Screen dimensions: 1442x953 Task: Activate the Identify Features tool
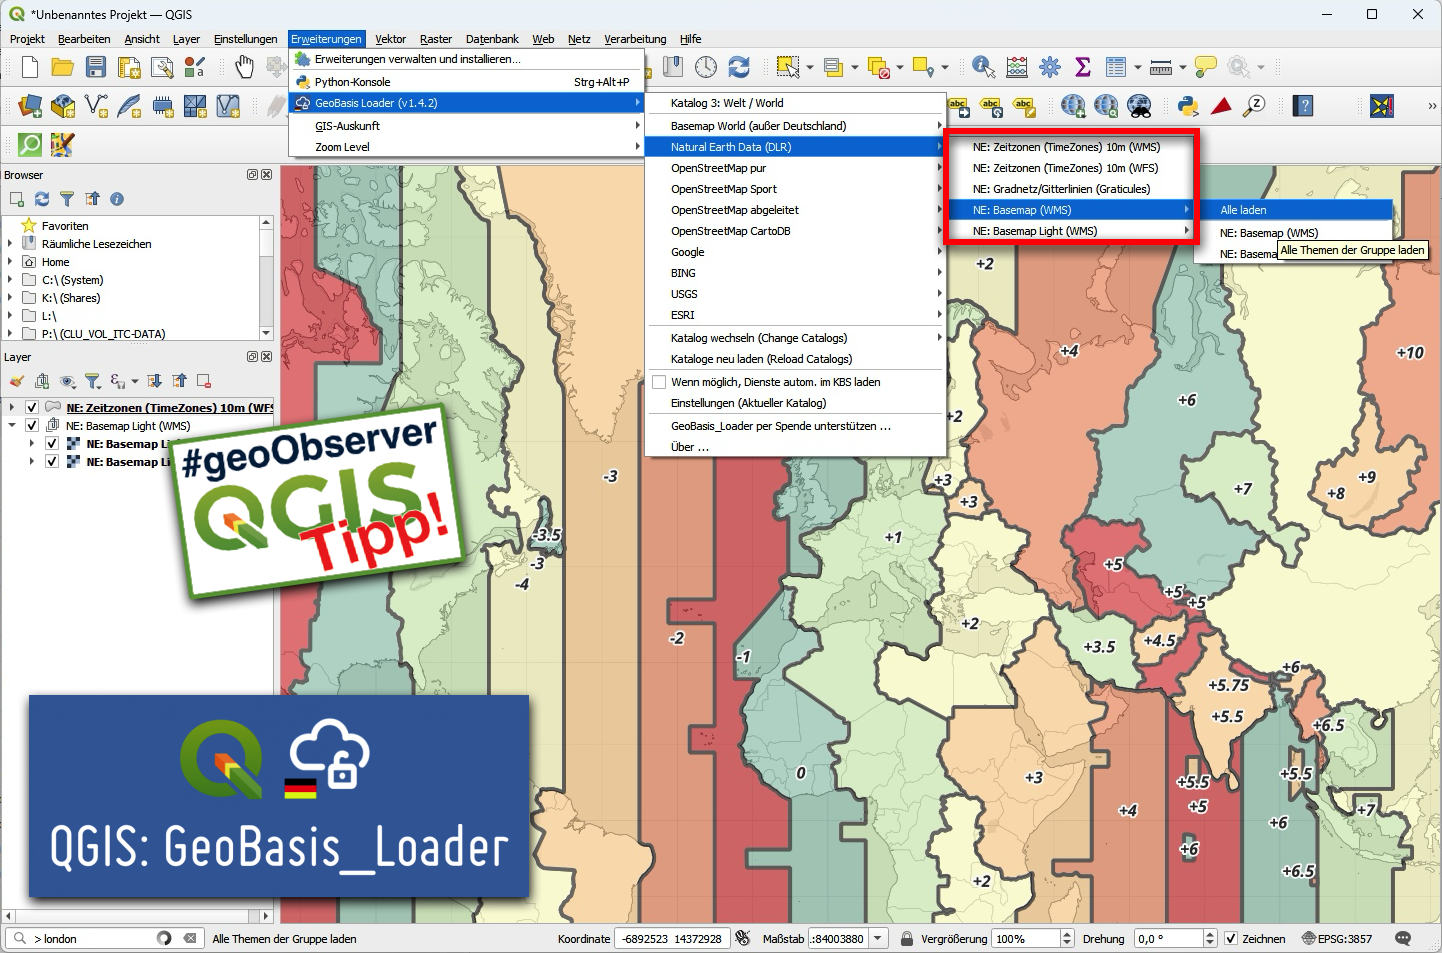(984, 67)
